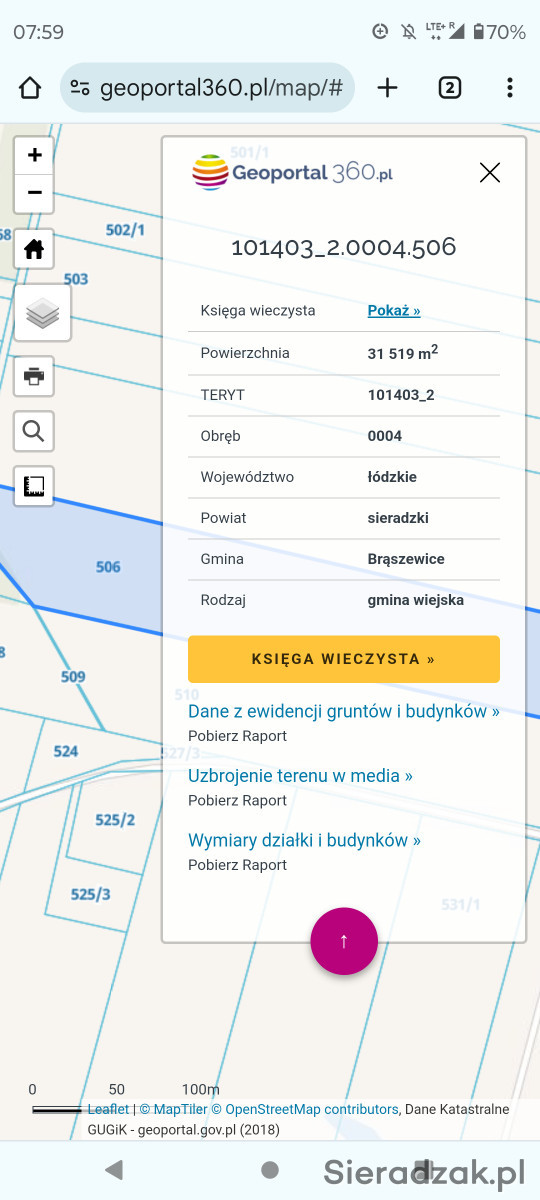Image resolution: width=540 pixels, height=1200 pixels.
Task: Open Wymiary działki i budynków link
Action: [x=304, y=841]
